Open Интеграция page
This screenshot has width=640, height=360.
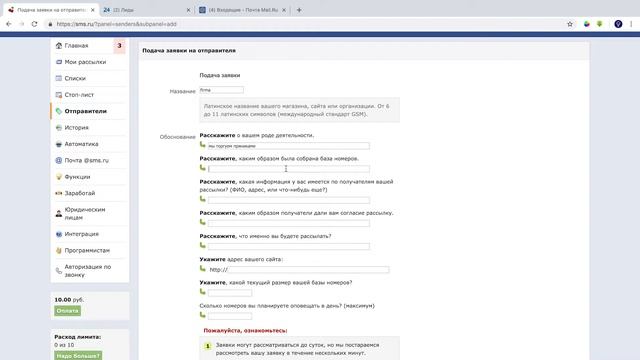(x=82, y=234)
